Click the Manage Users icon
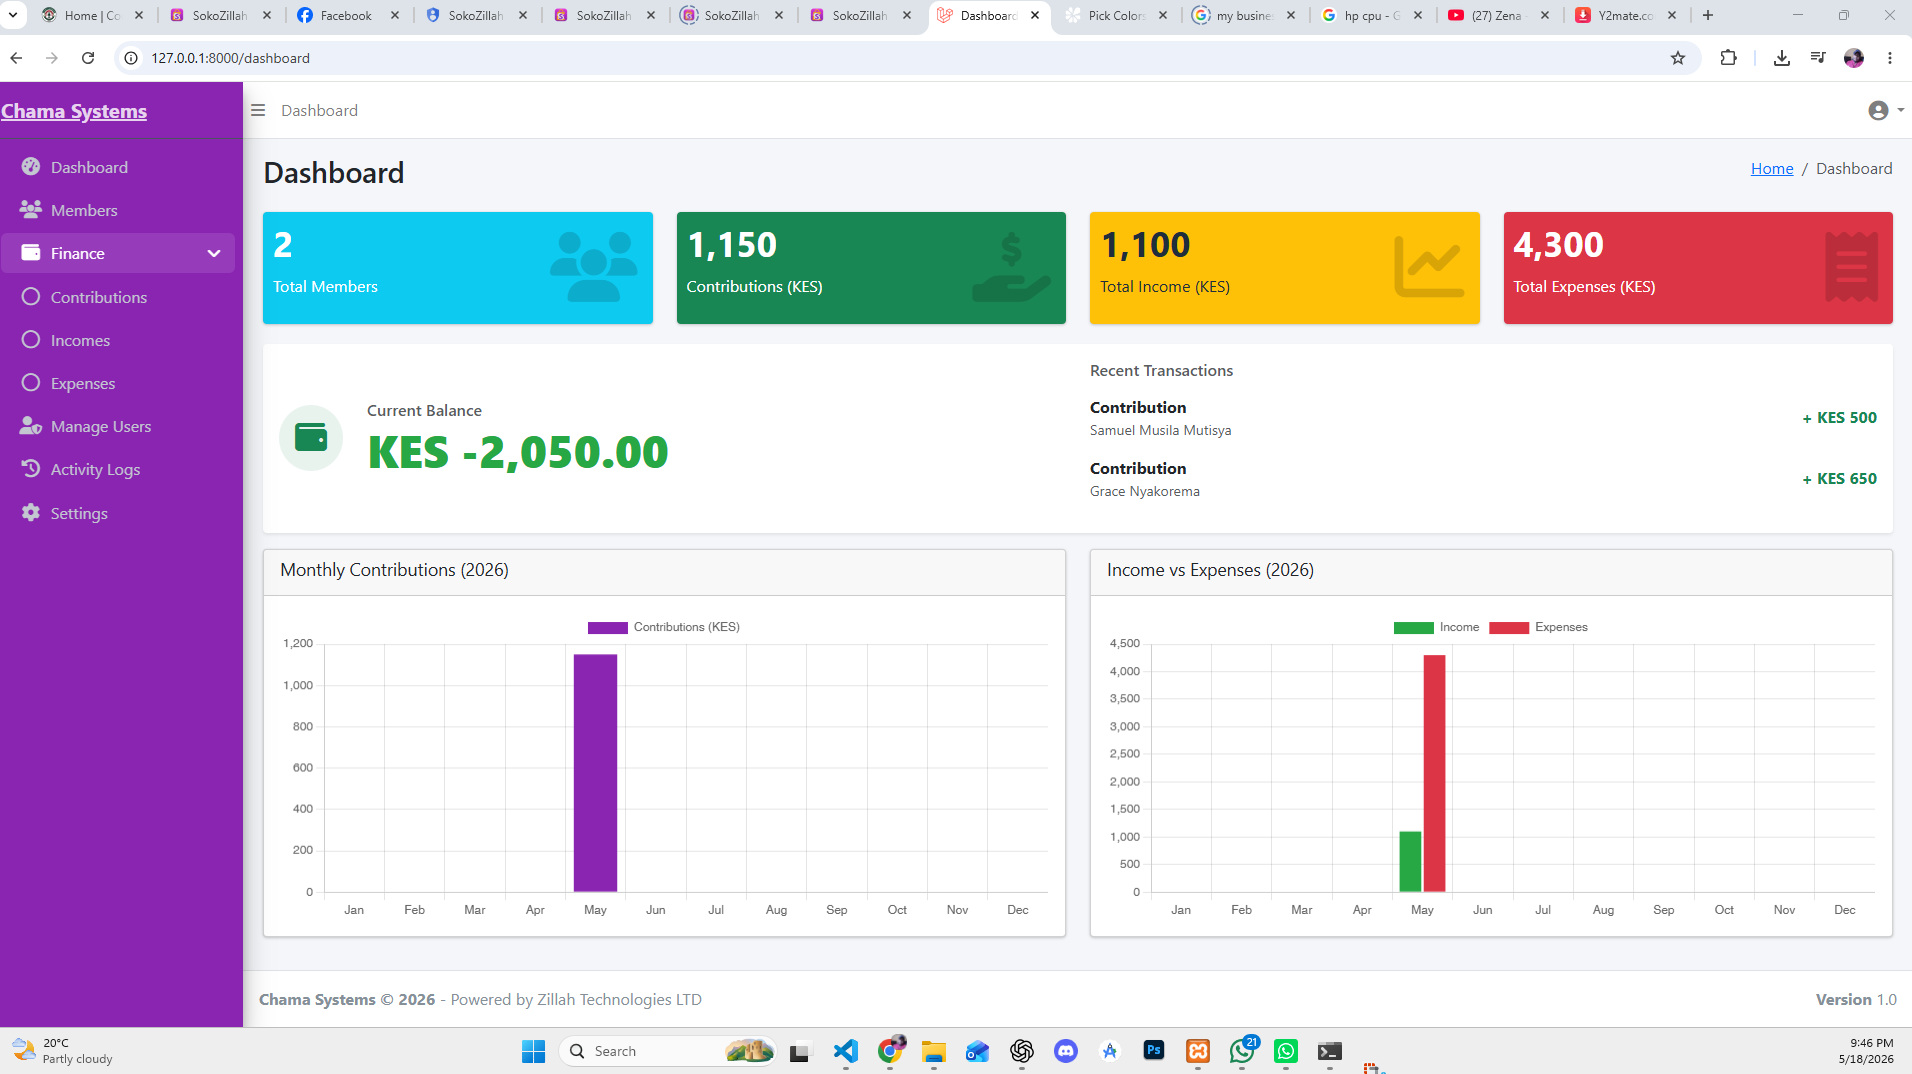Screen dimensions: 1912x1074 pos(31,426)
